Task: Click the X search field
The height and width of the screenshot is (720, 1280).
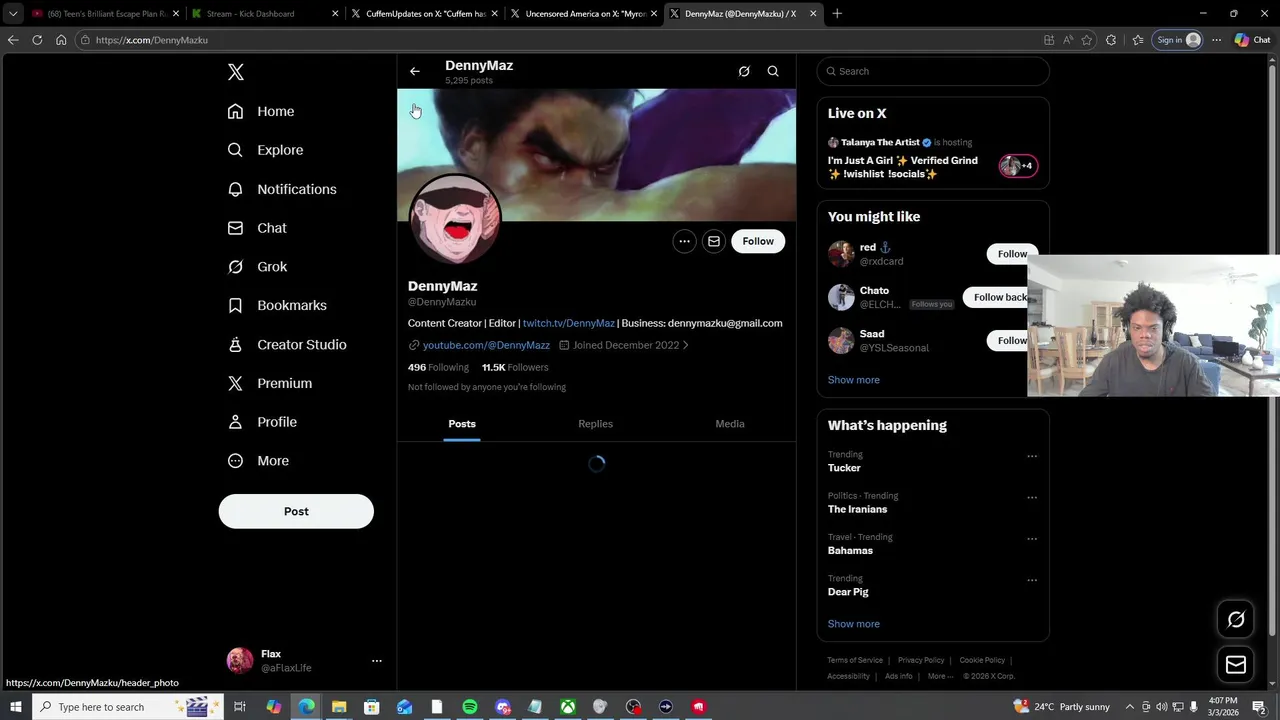Action: coord(933,71)
